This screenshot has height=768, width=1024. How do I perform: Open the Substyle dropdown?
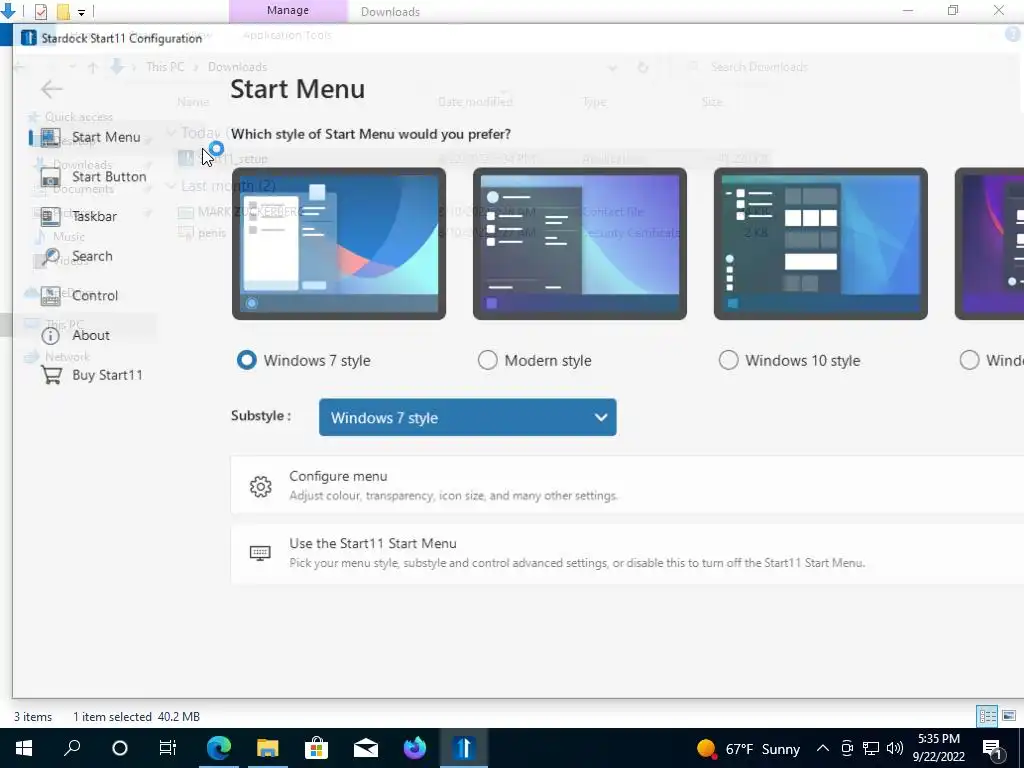468,417
